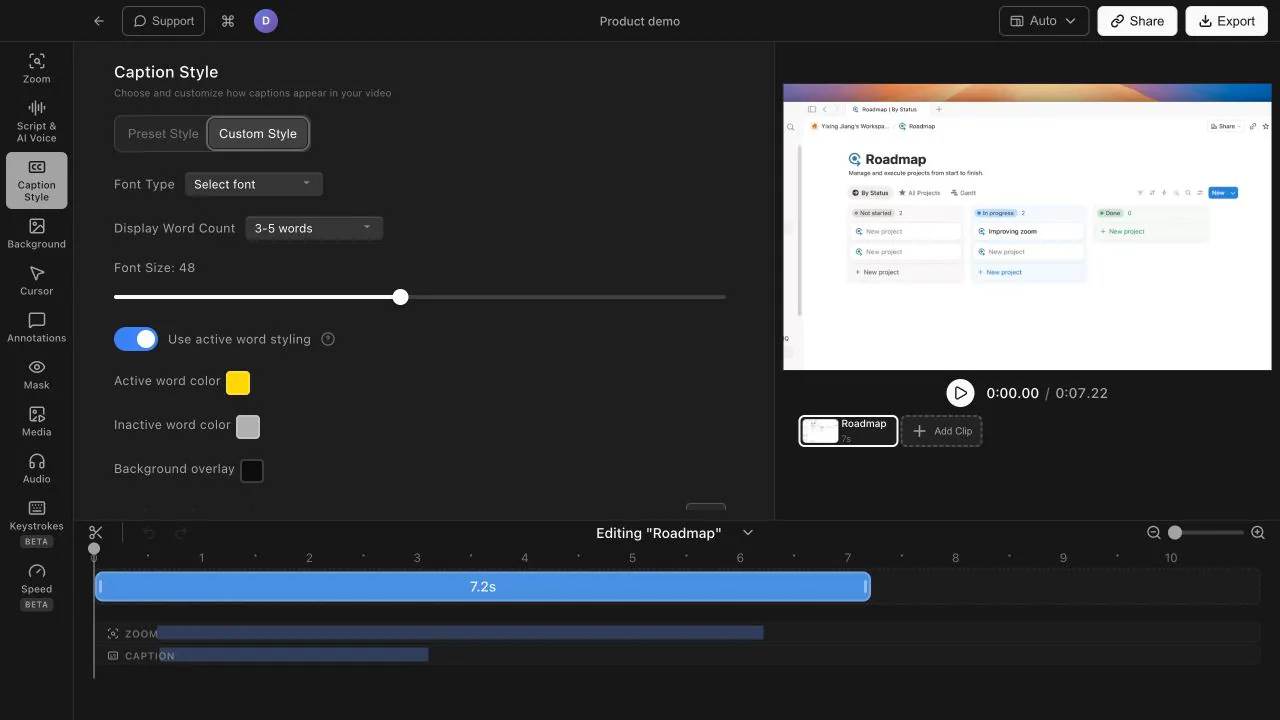Open Script & AI Voice panel

click(x=36, y=122)
